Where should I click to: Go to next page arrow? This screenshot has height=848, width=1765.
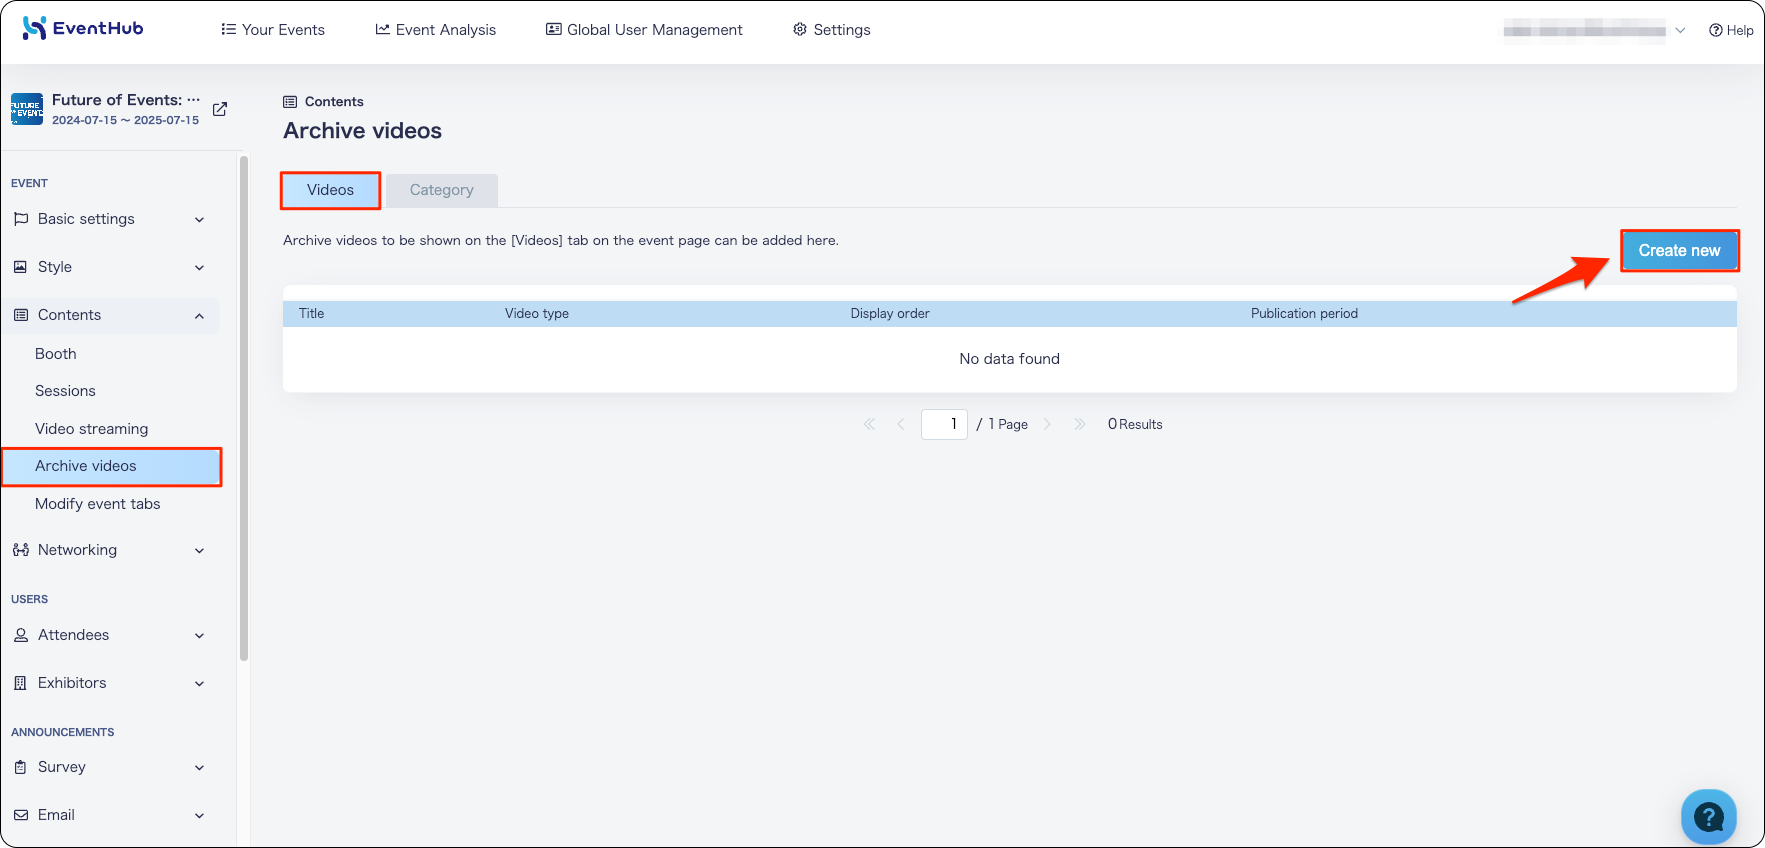1047,424
